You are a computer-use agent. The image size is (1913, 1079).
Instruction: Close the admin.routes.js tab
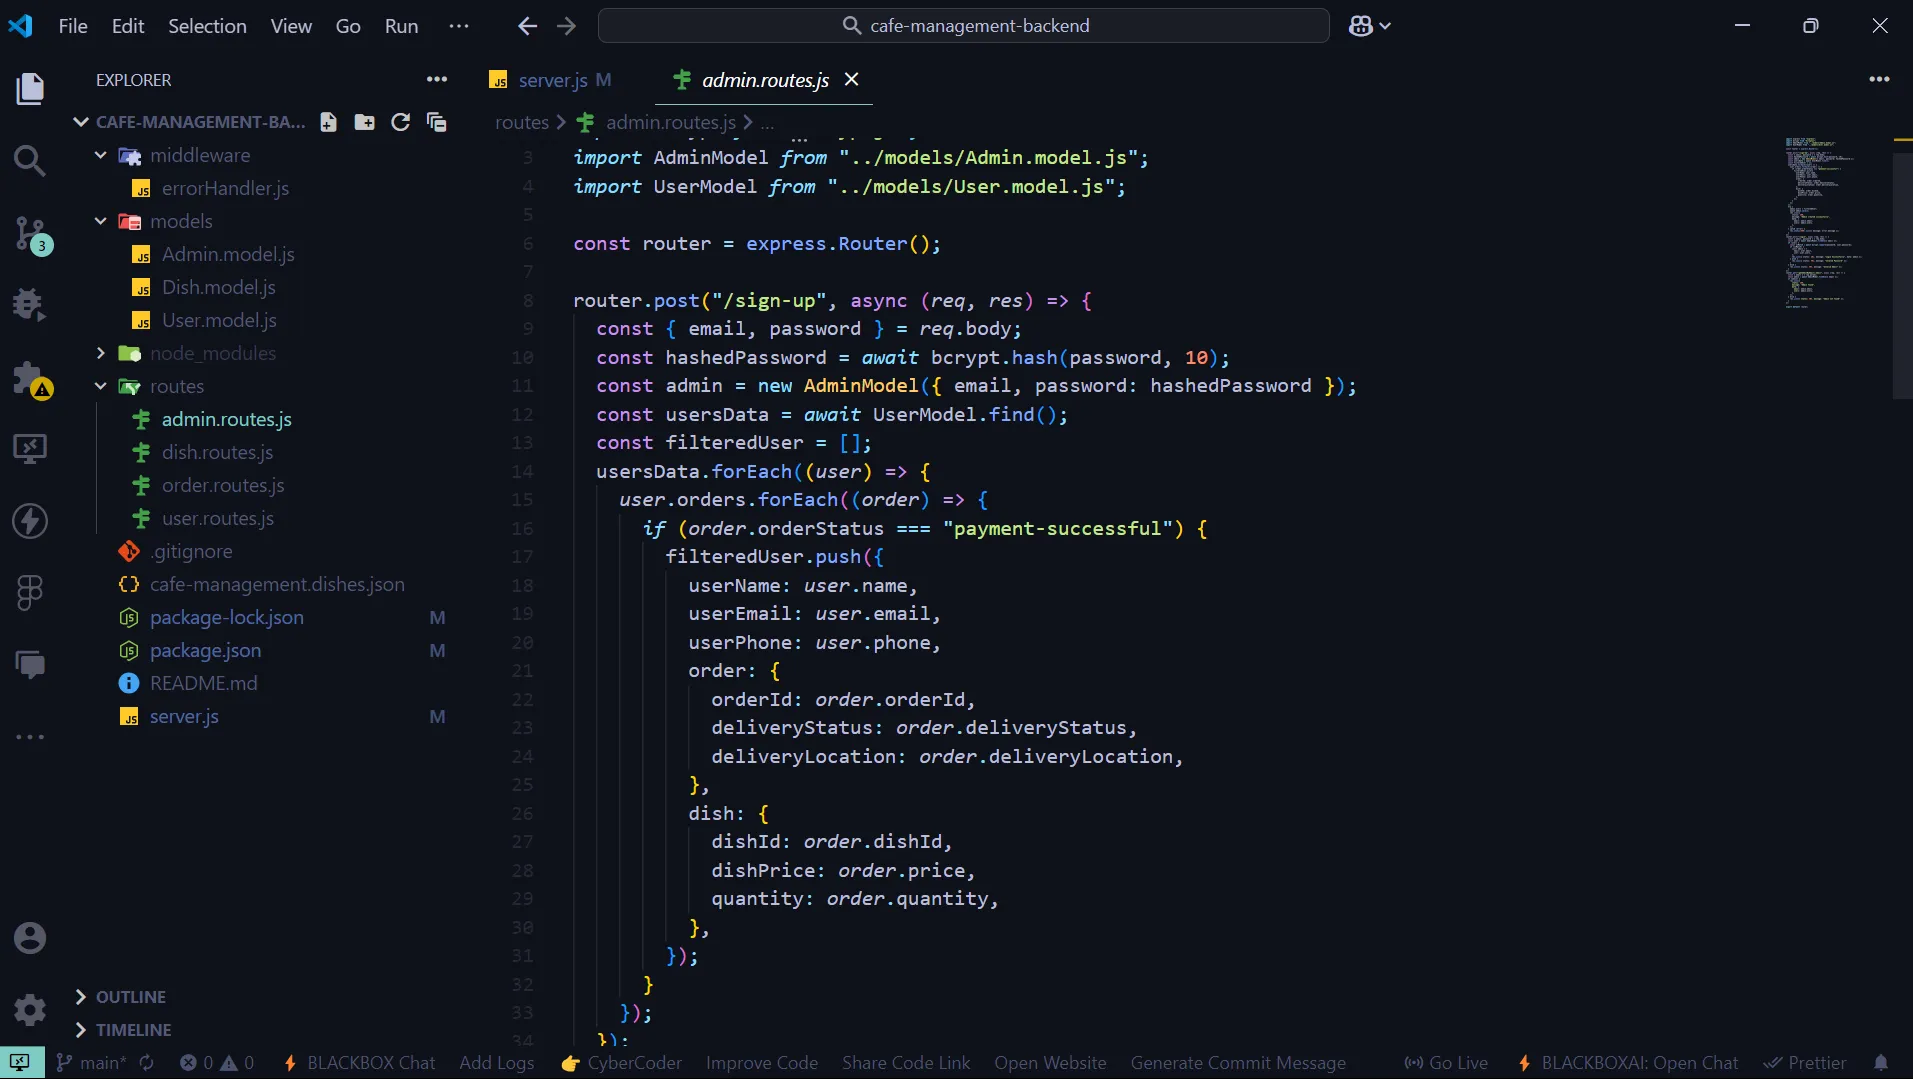coord(851,79)
